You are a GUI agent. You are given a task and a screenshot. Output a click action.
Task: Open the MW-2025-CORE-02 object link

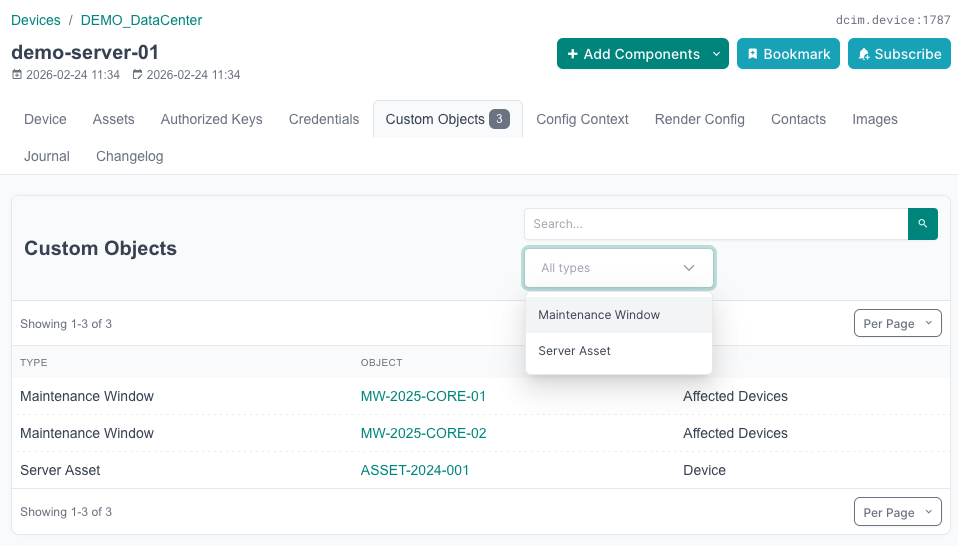click(423, 433)
